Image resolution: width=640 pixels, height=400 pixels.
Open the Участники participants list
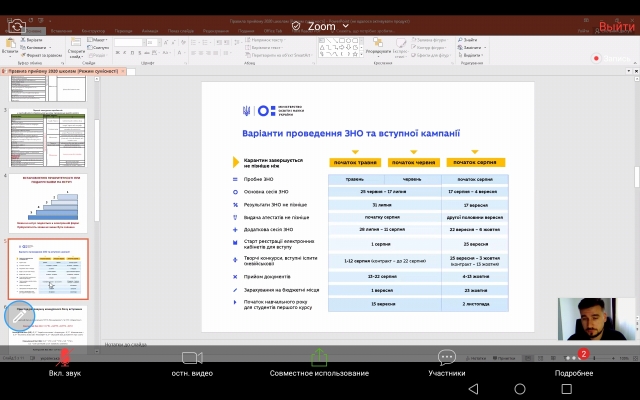pyautogui.click(x=447, y=361)
